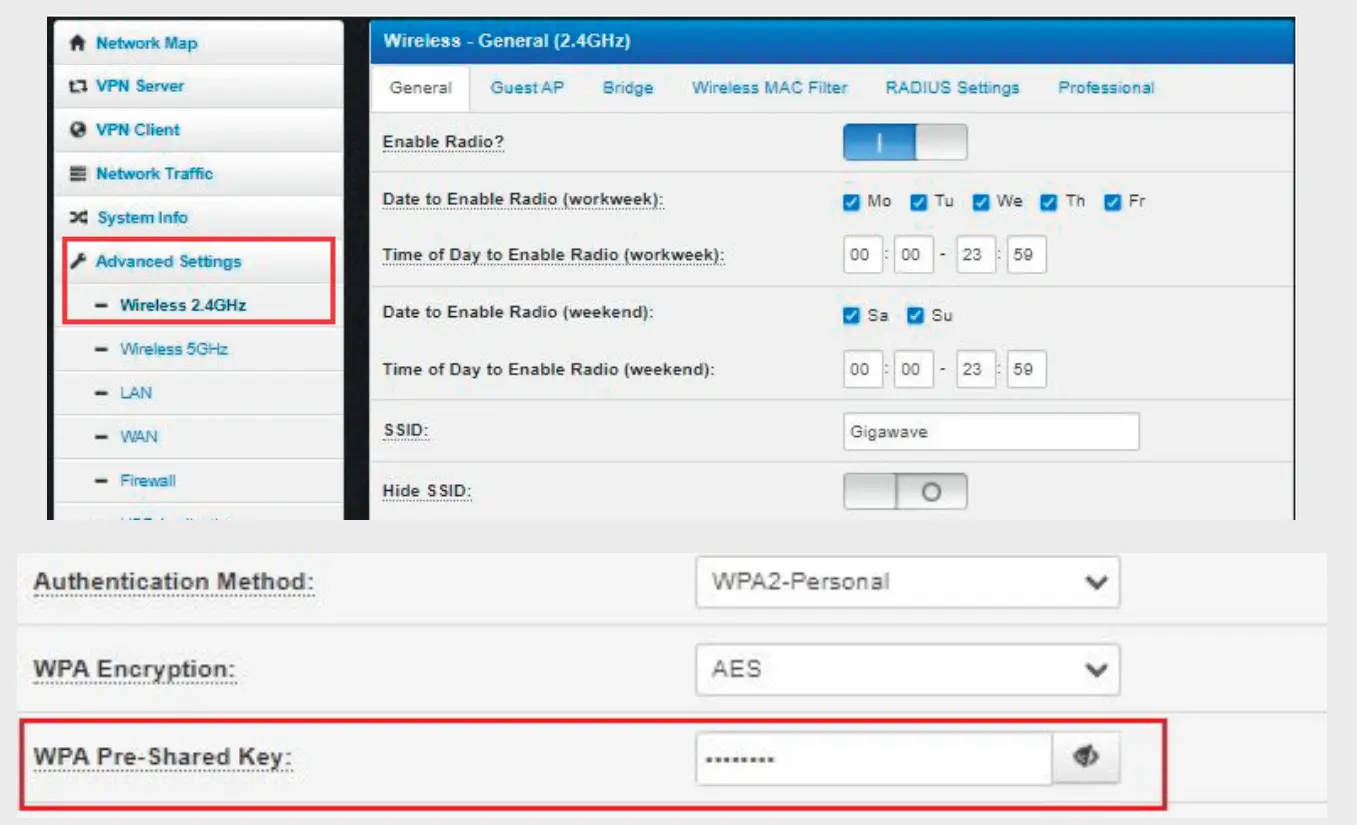Click the WPA Pre-Shared Key password field
This screenshot has width=1357, height=825.
874,759
